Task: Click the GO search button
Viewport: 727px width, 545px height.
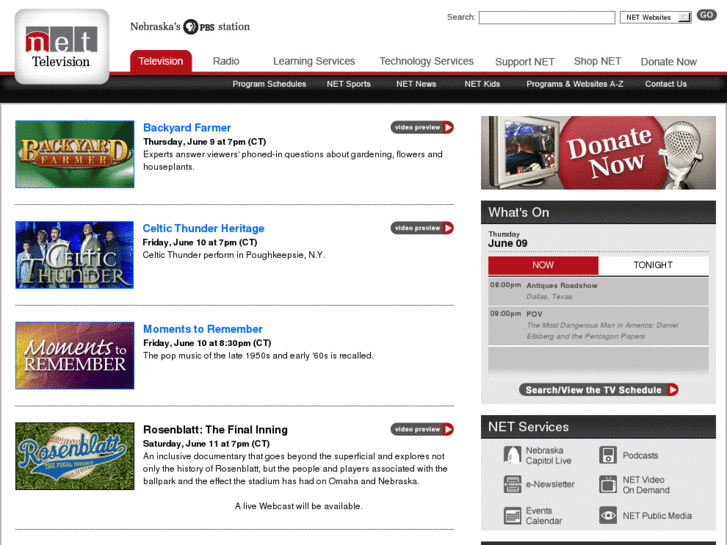Action: click(x=706, y=15)
